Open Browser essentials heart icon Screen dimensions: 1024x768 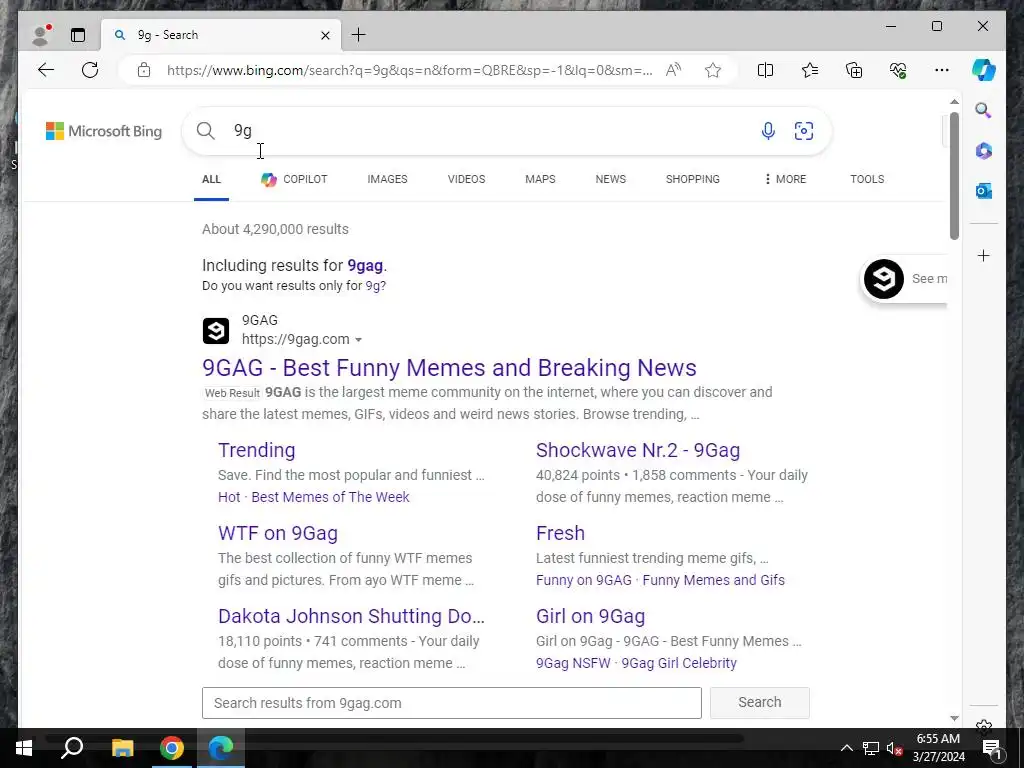point(898,70)
